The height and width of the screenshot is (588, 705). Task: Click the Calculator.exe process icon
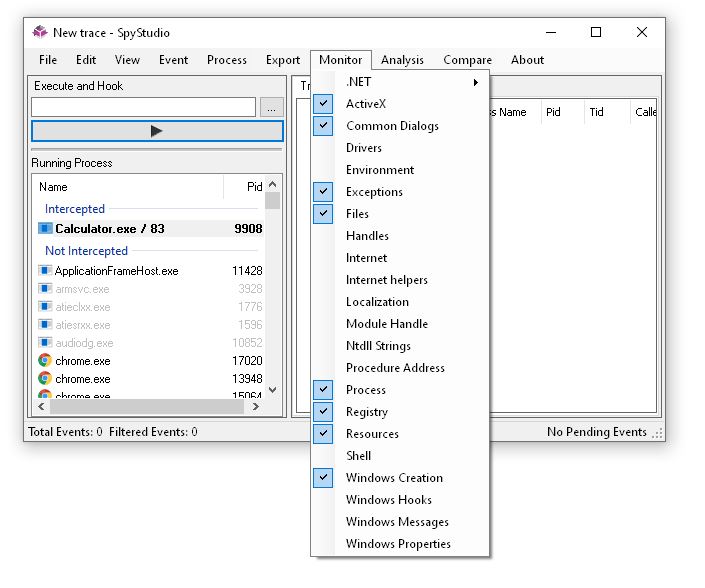click(45, 229)
